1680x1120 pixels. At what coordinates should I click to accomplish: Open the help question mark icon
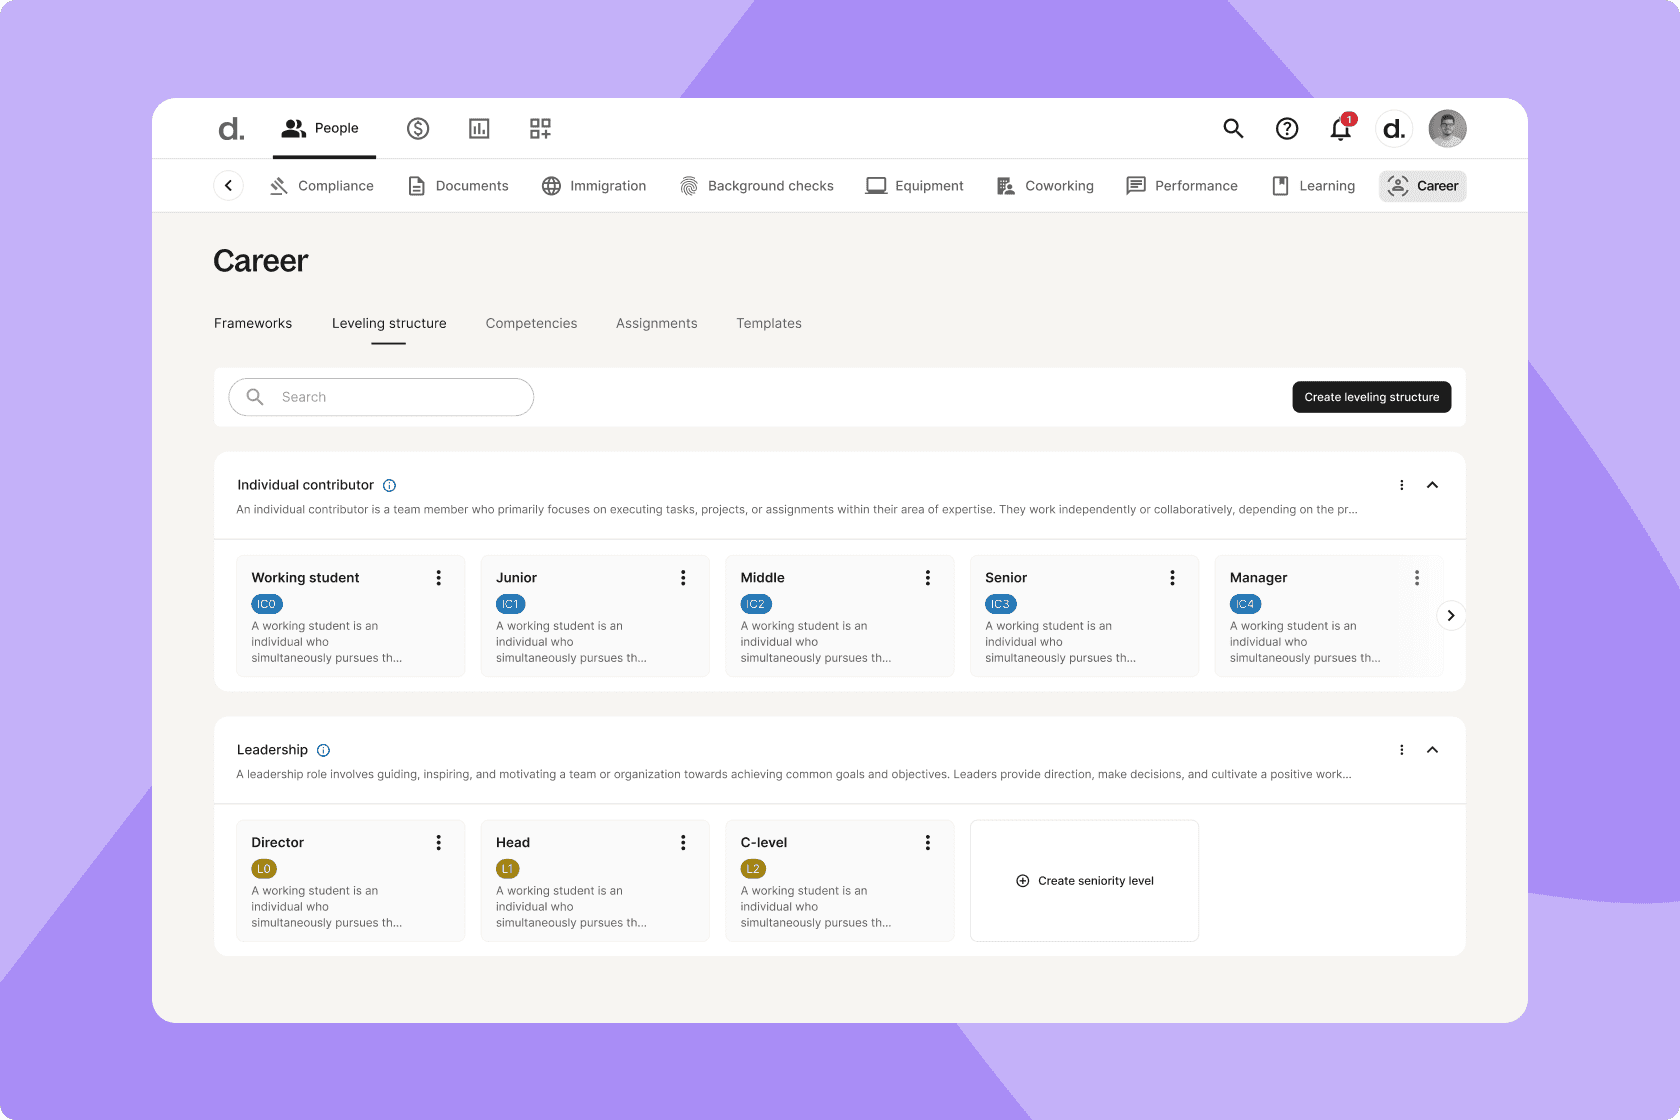(x=1287, y=128)
